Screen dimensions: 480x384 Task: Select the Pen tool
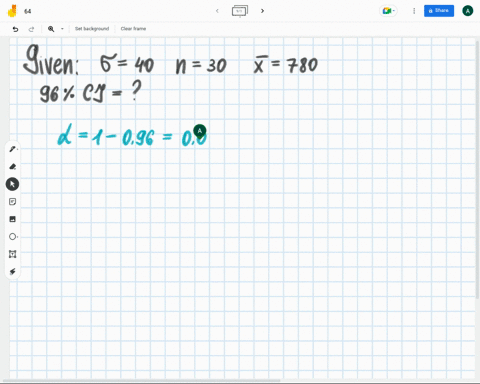coord(13,149)
